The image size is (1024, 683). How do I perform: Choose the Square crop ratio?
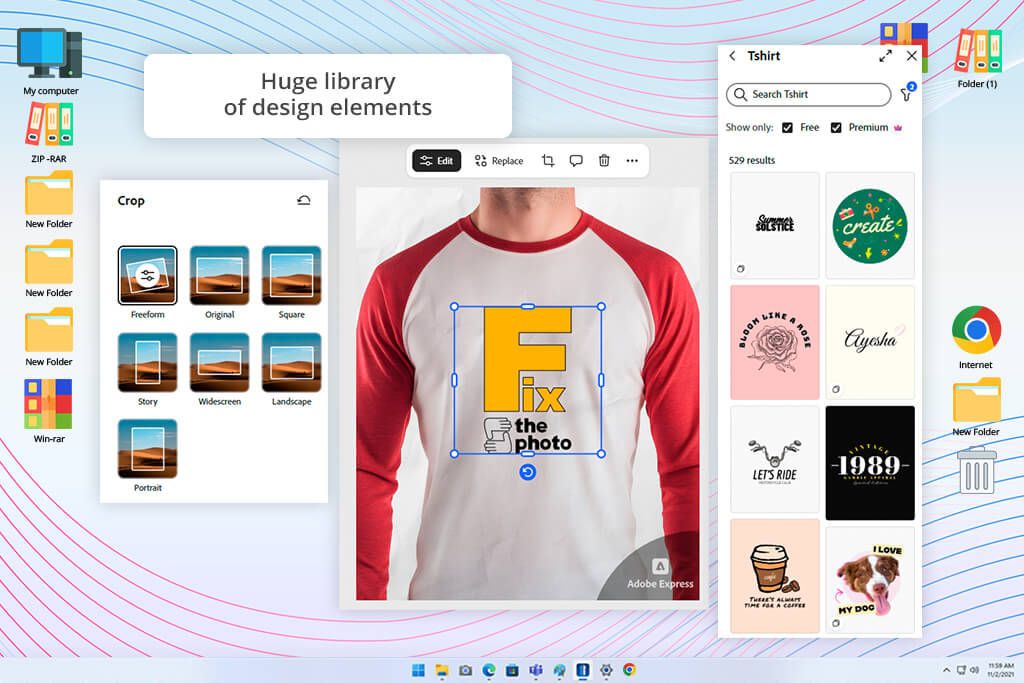(291, 282)
